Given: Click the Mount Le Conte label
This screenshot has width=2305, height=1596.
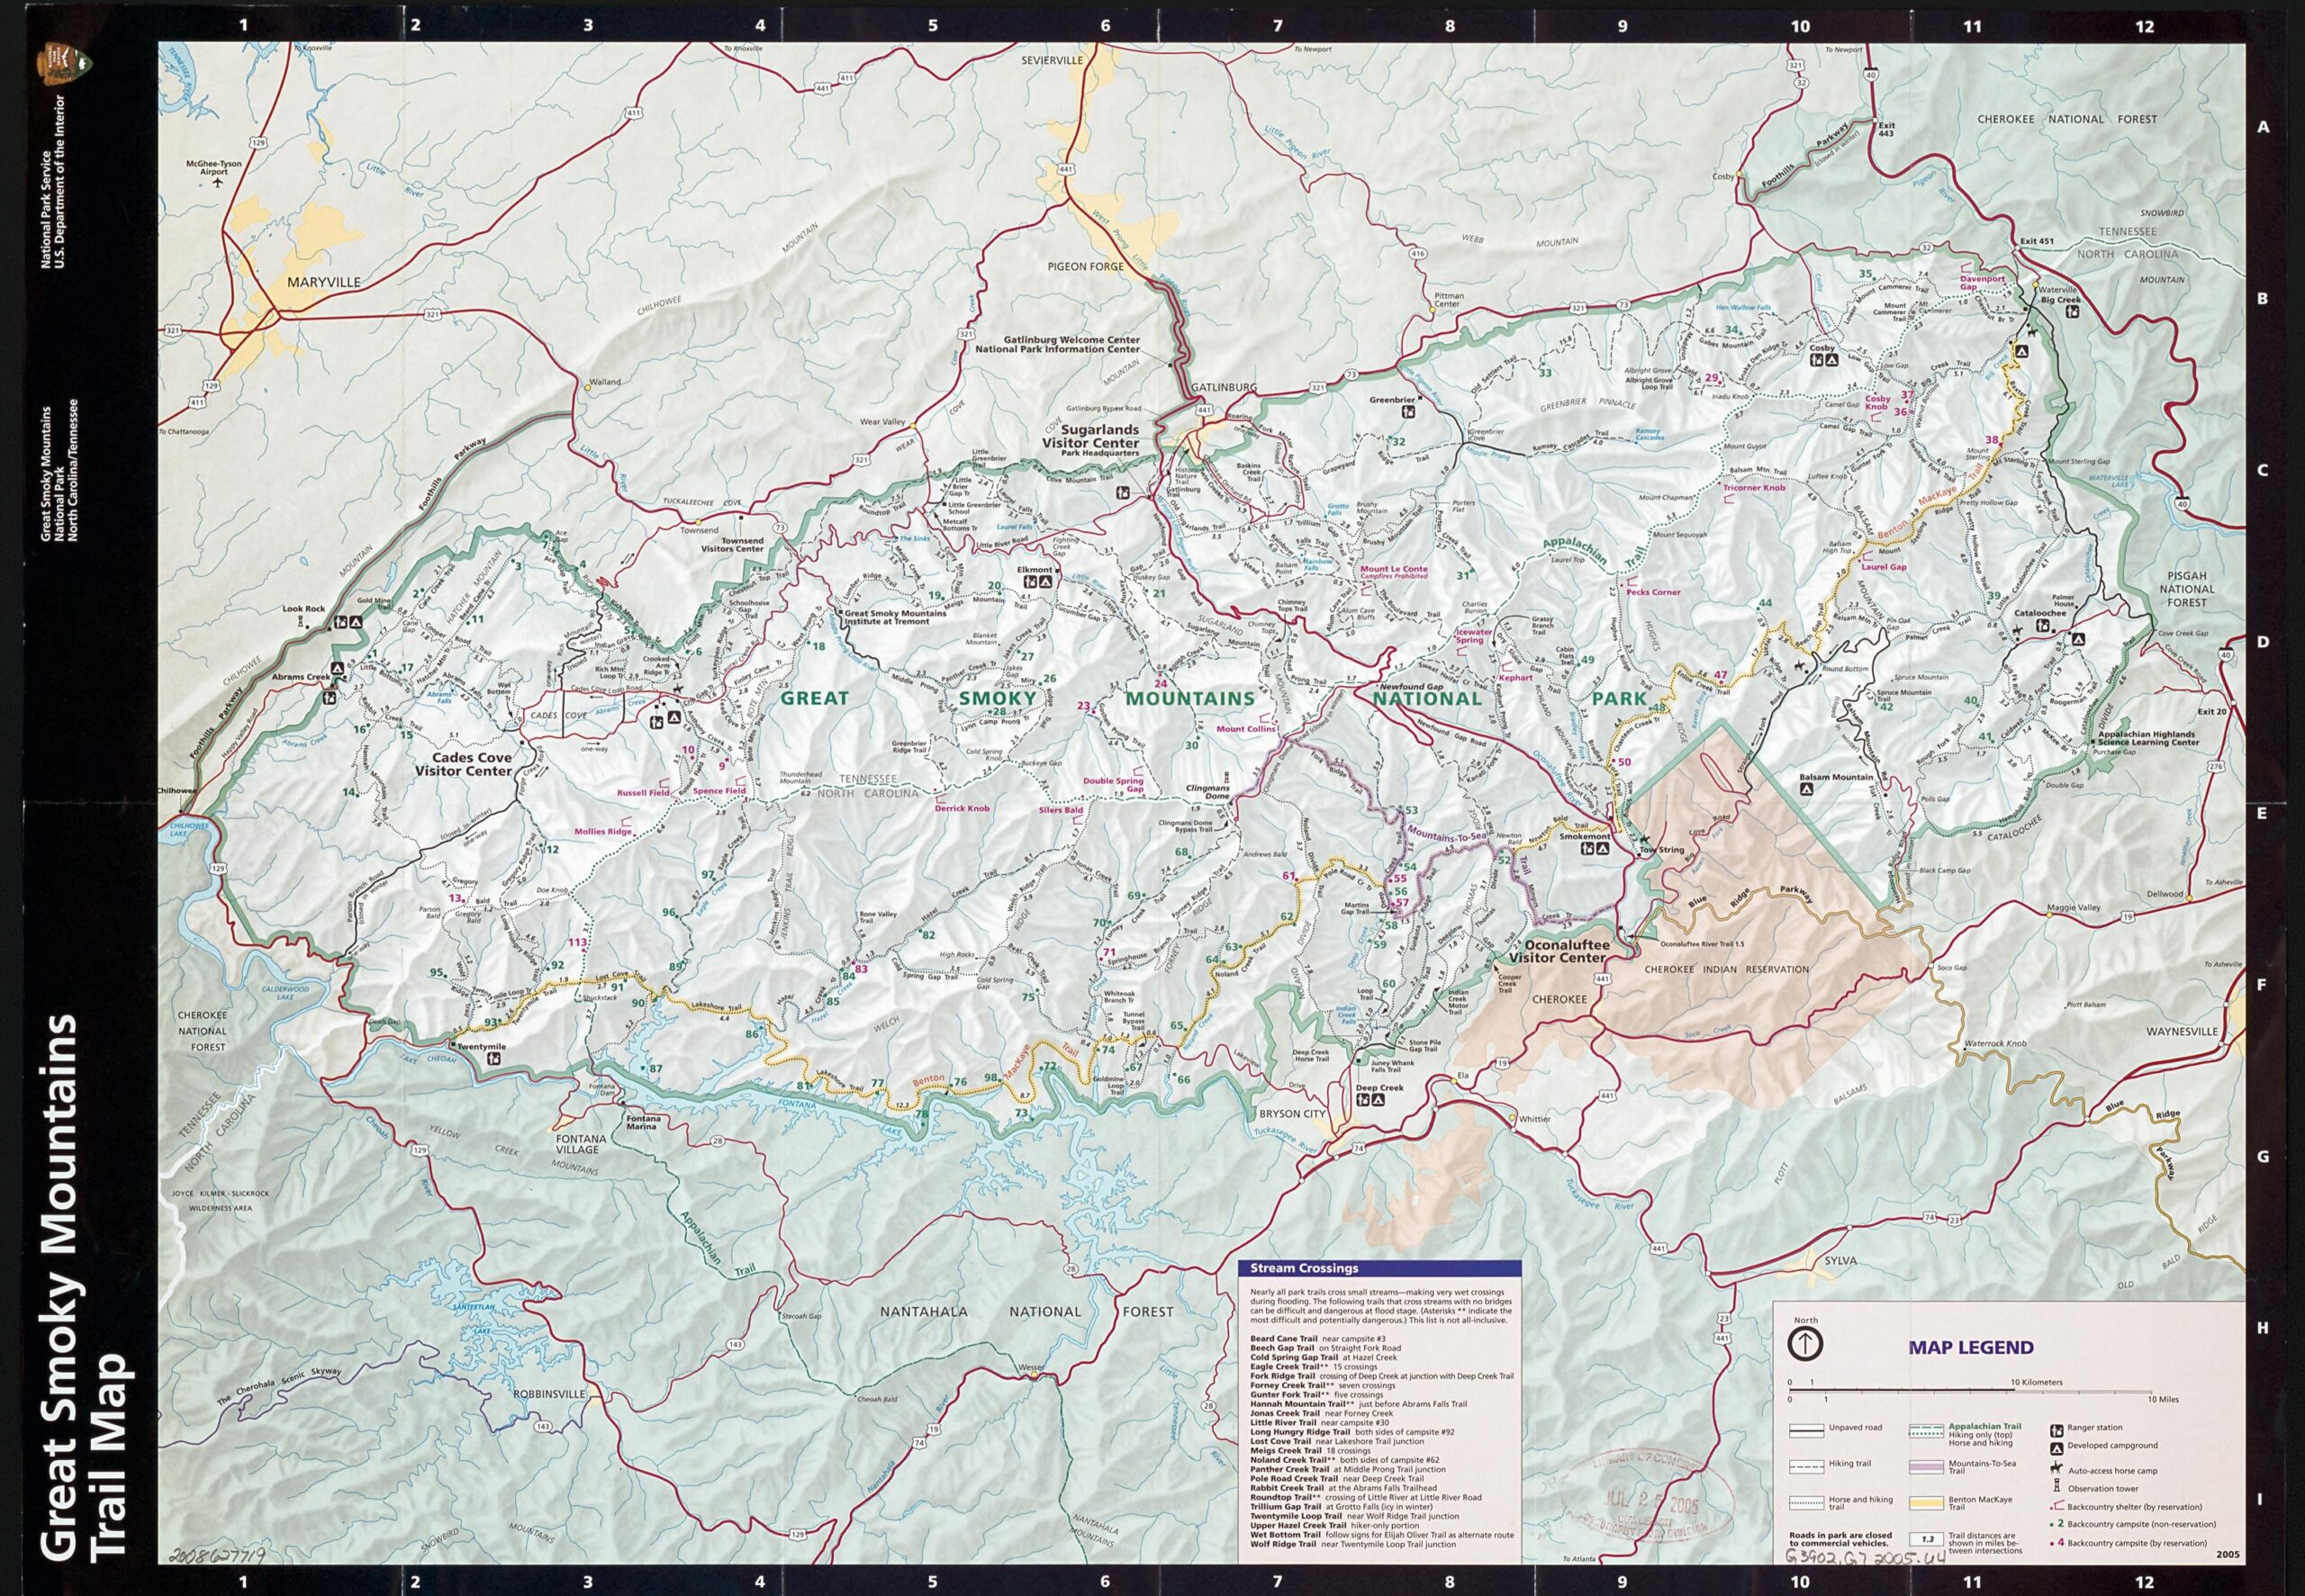Looking at the screenshot, I should (x=1393, y=569).
